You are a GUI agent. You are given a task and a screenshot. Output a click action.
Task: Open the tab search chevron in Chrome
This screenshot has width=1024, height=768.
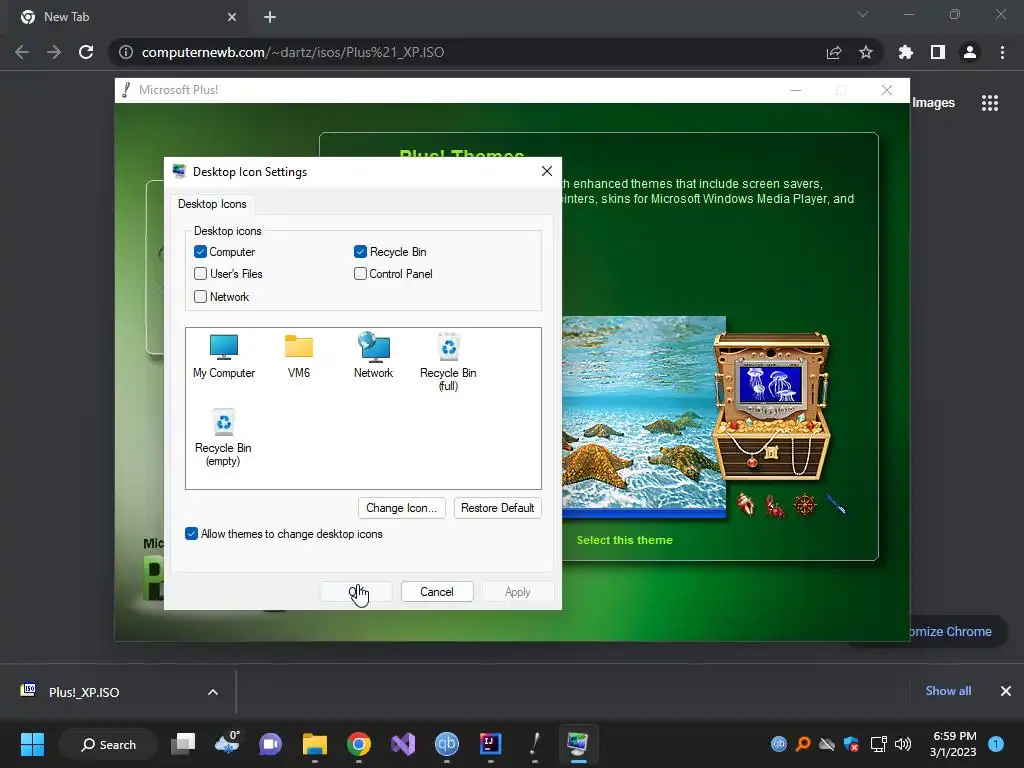tap(863, 14)
